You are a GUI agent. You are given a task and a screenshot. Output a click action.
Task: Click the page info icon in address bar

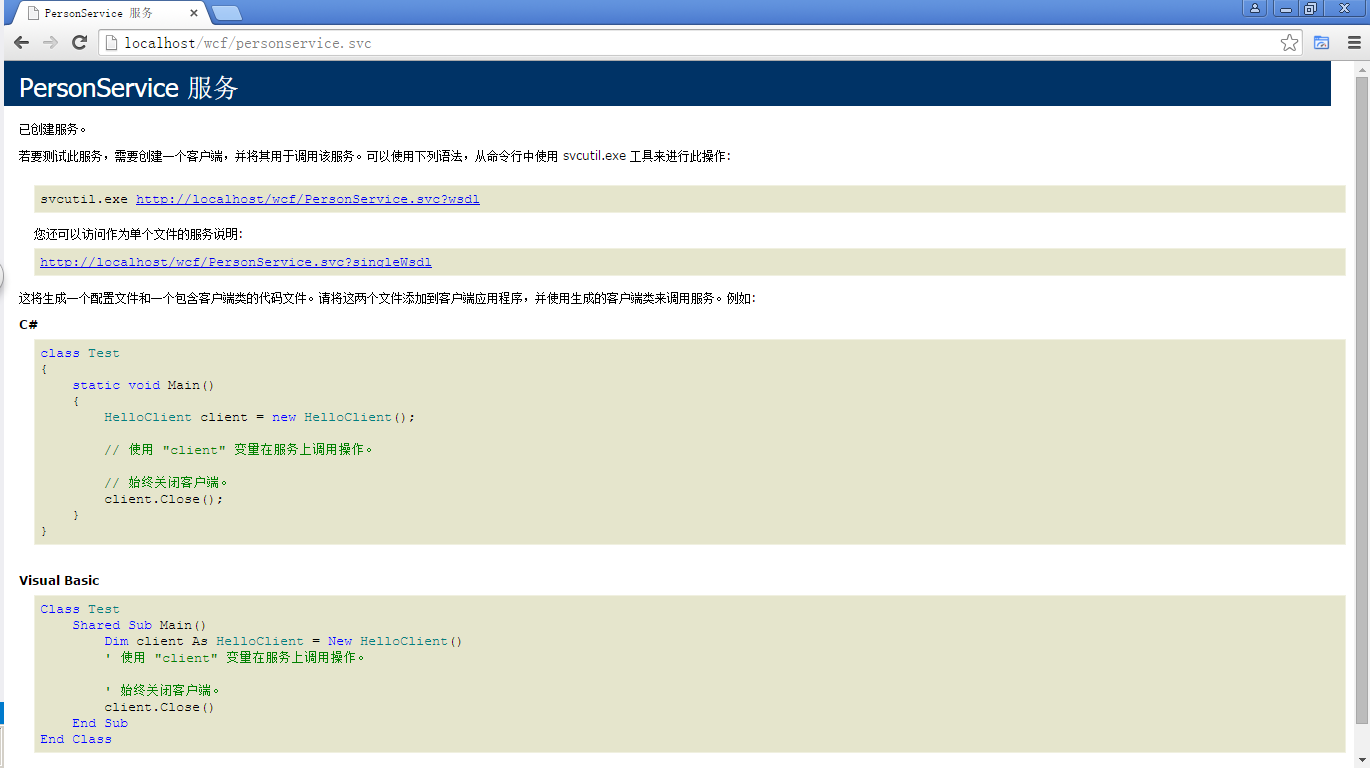(111, 43)
